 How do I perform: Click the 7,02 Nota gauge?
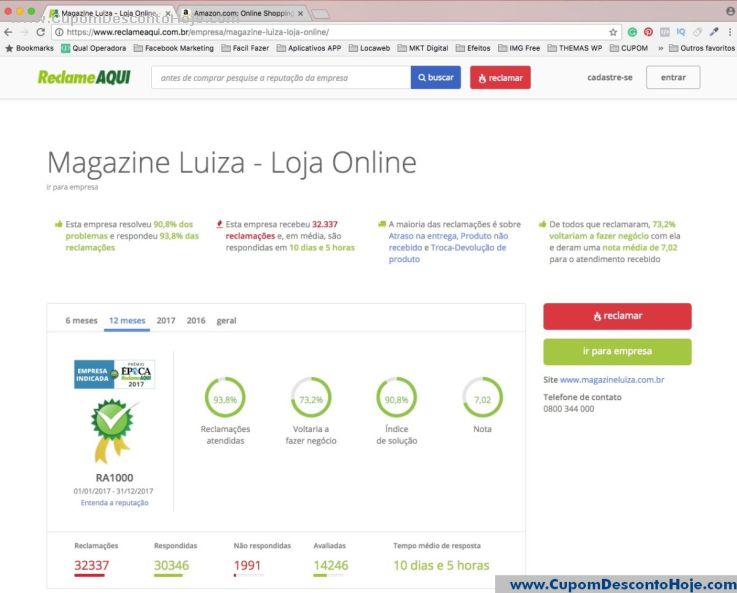483,398
